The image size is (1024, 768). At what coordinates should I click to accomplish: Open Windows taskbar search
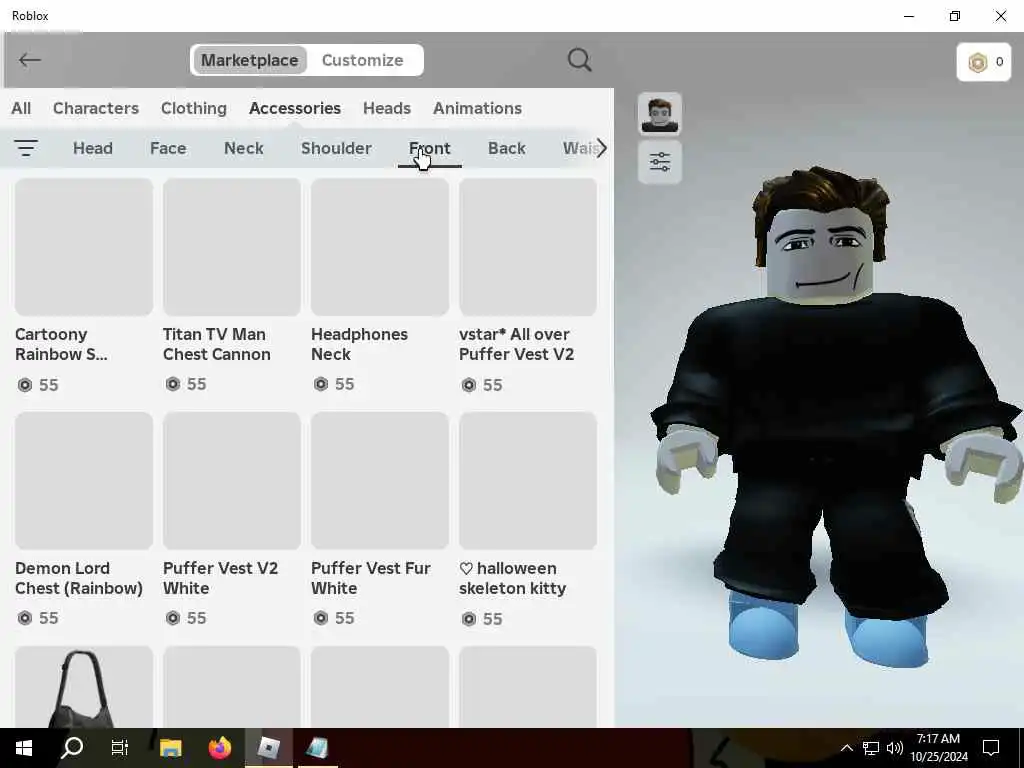click(72, 748)
